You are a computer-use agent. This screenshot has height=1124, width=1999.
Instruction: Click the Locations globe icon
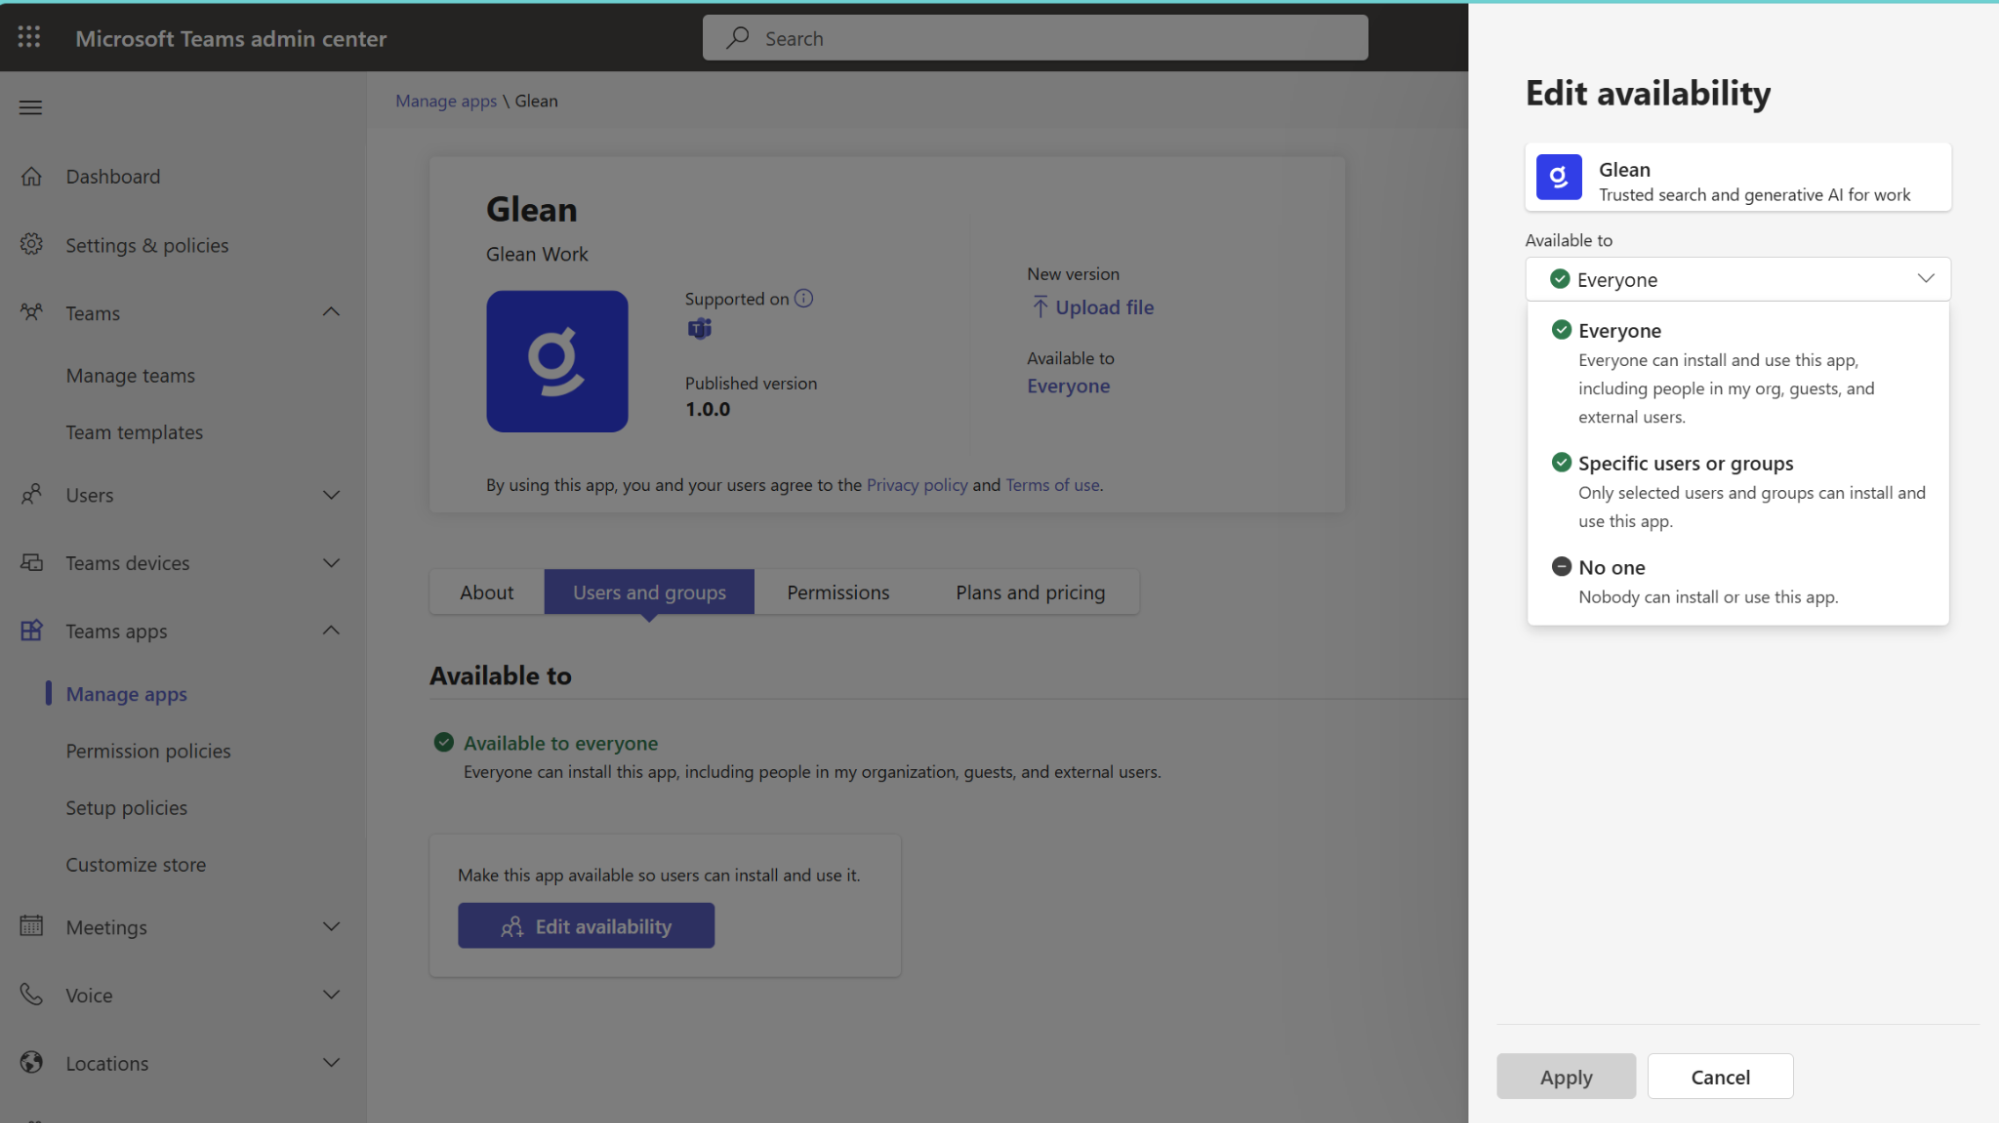[32, 1062]
